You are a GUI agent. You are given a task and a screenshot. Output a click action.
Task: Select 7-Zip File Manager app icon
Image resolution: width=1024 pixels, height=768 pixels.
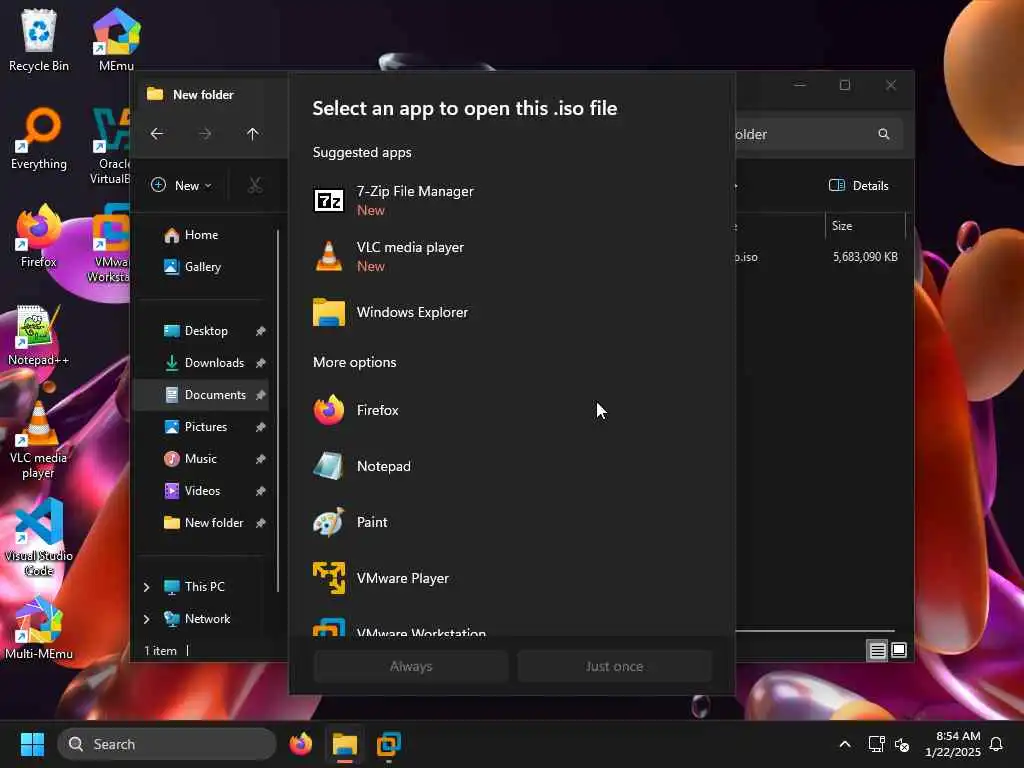(328, 200)
